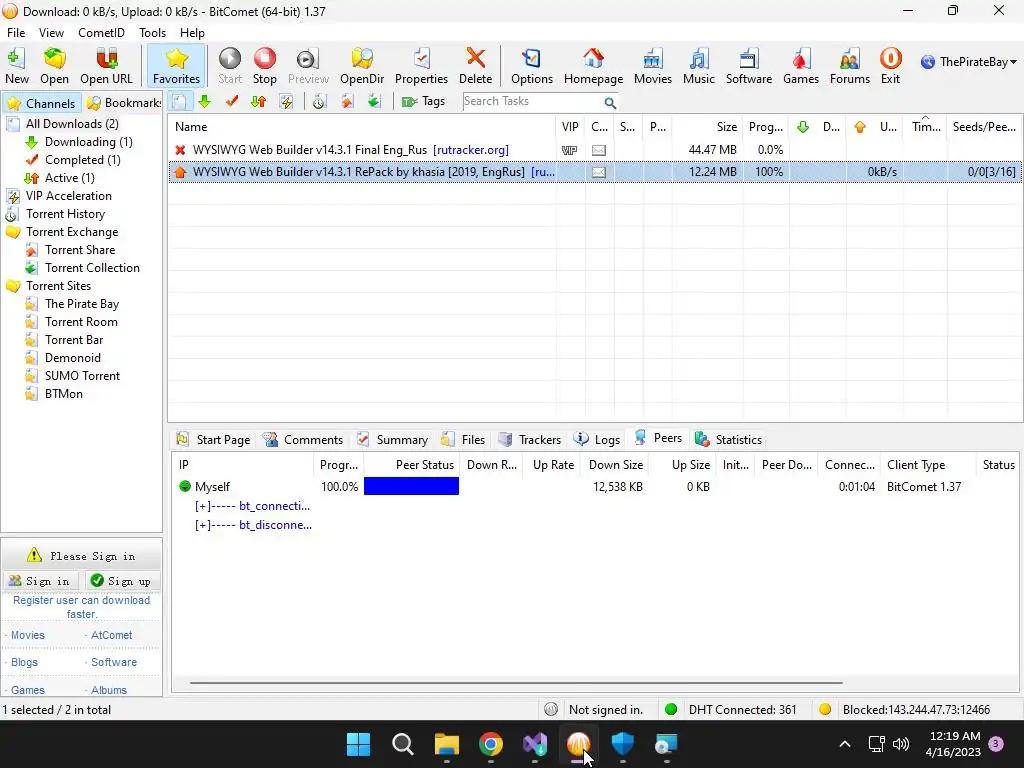
Task: Click the Stop task icon
Action: click(264, 66)
